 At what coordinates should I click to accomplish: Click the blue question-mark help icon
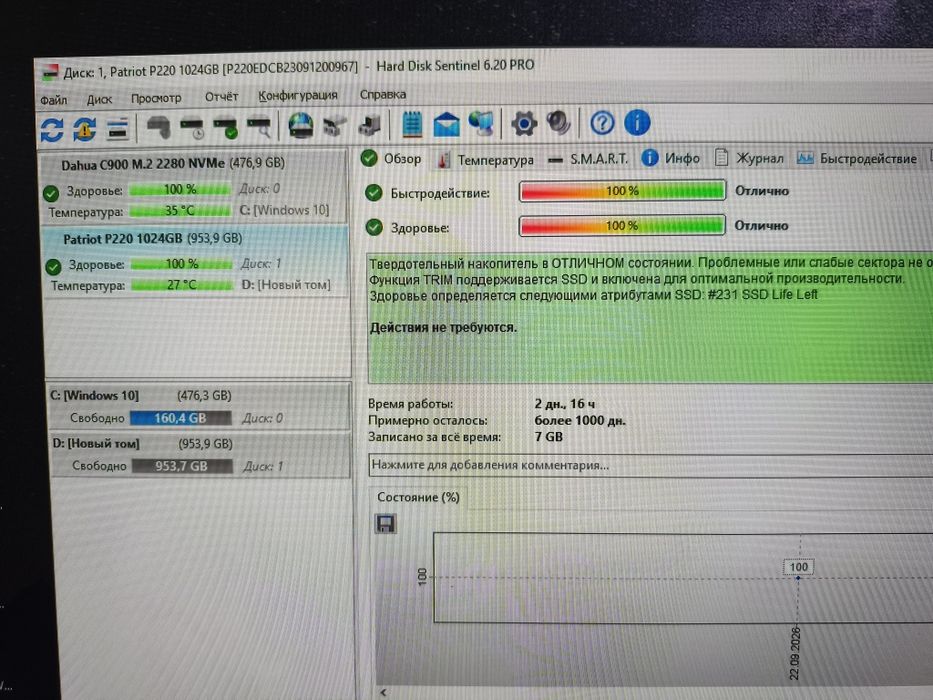602,123
